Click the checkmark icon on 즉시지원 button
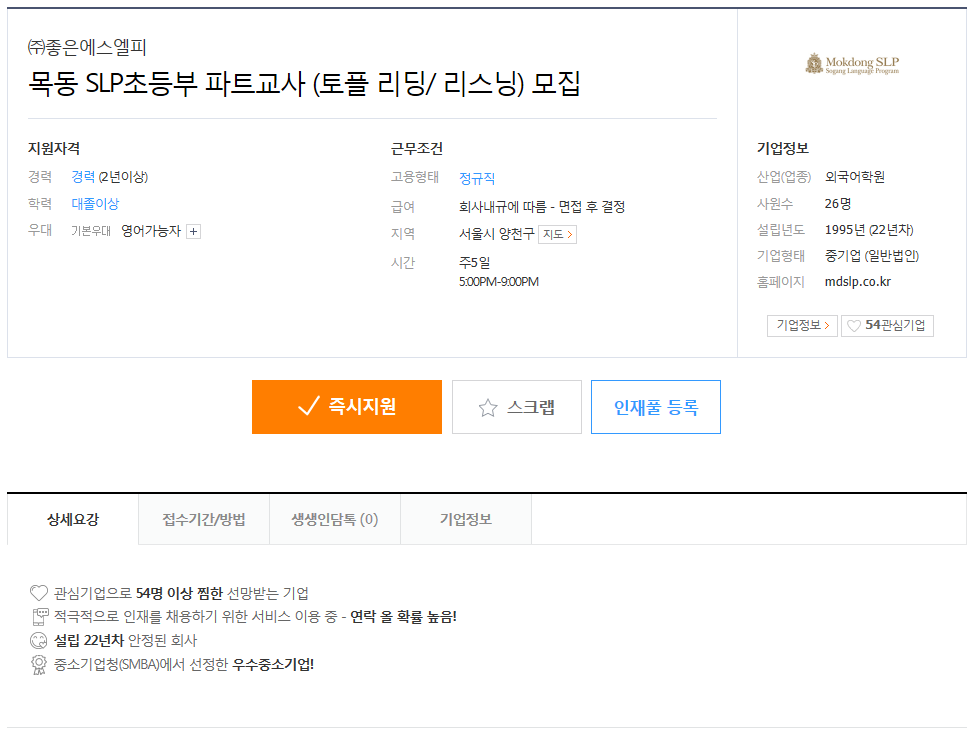Viewport: 974px width, 750px height. pos(309,406)
